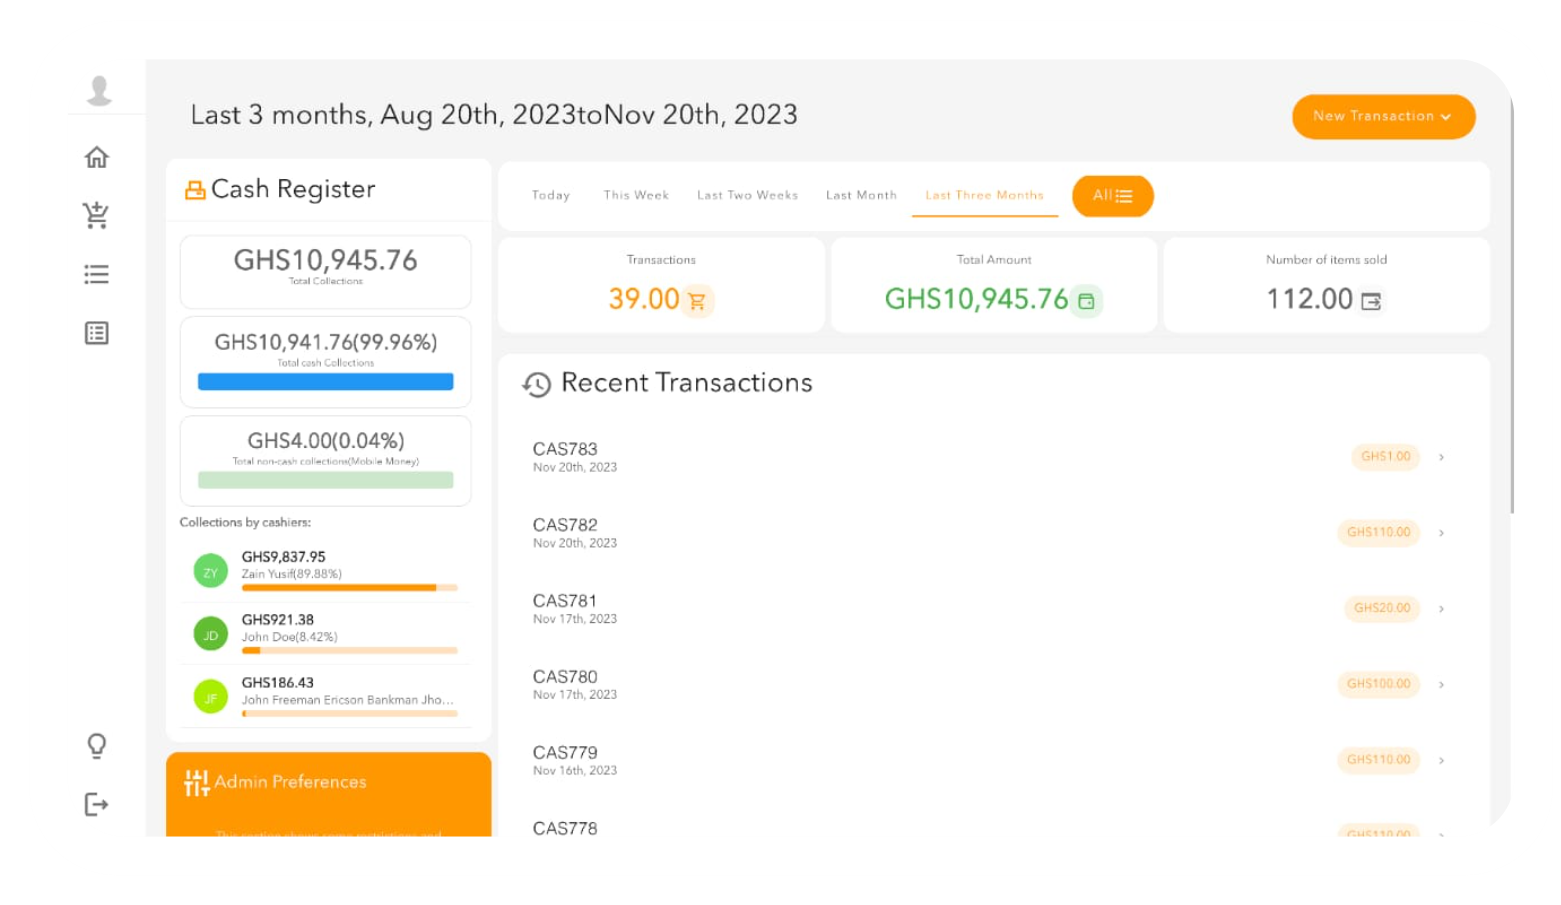Open the New Transaction dropdown
Screen dimensions: 1561x905
(x=1382, y=117)
